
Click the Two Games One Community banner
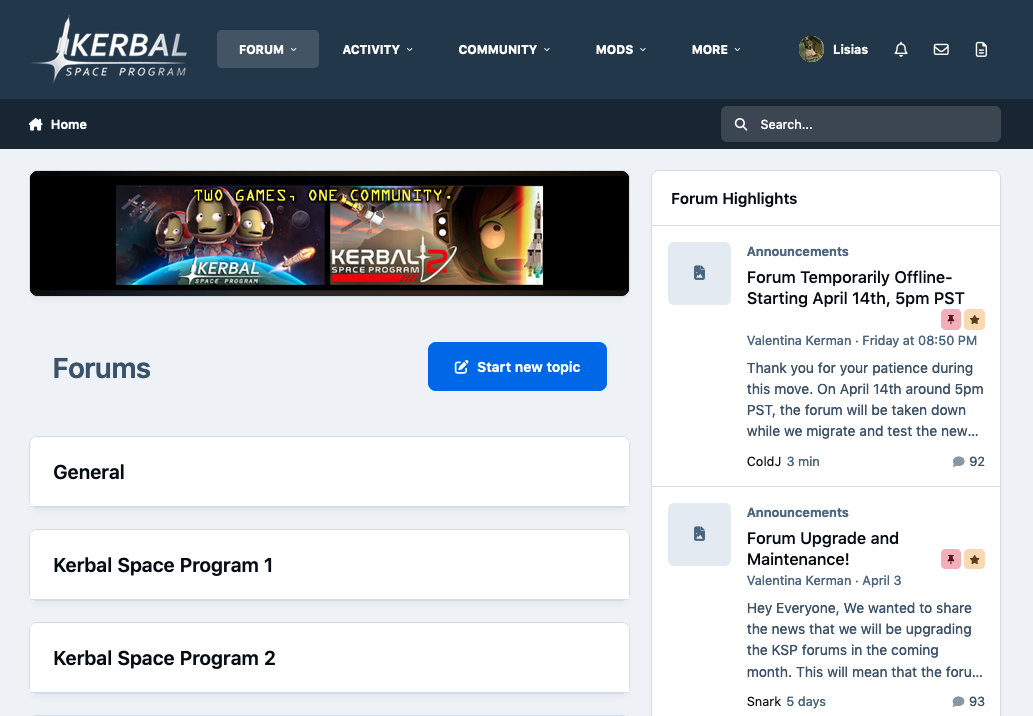[329, 235]
